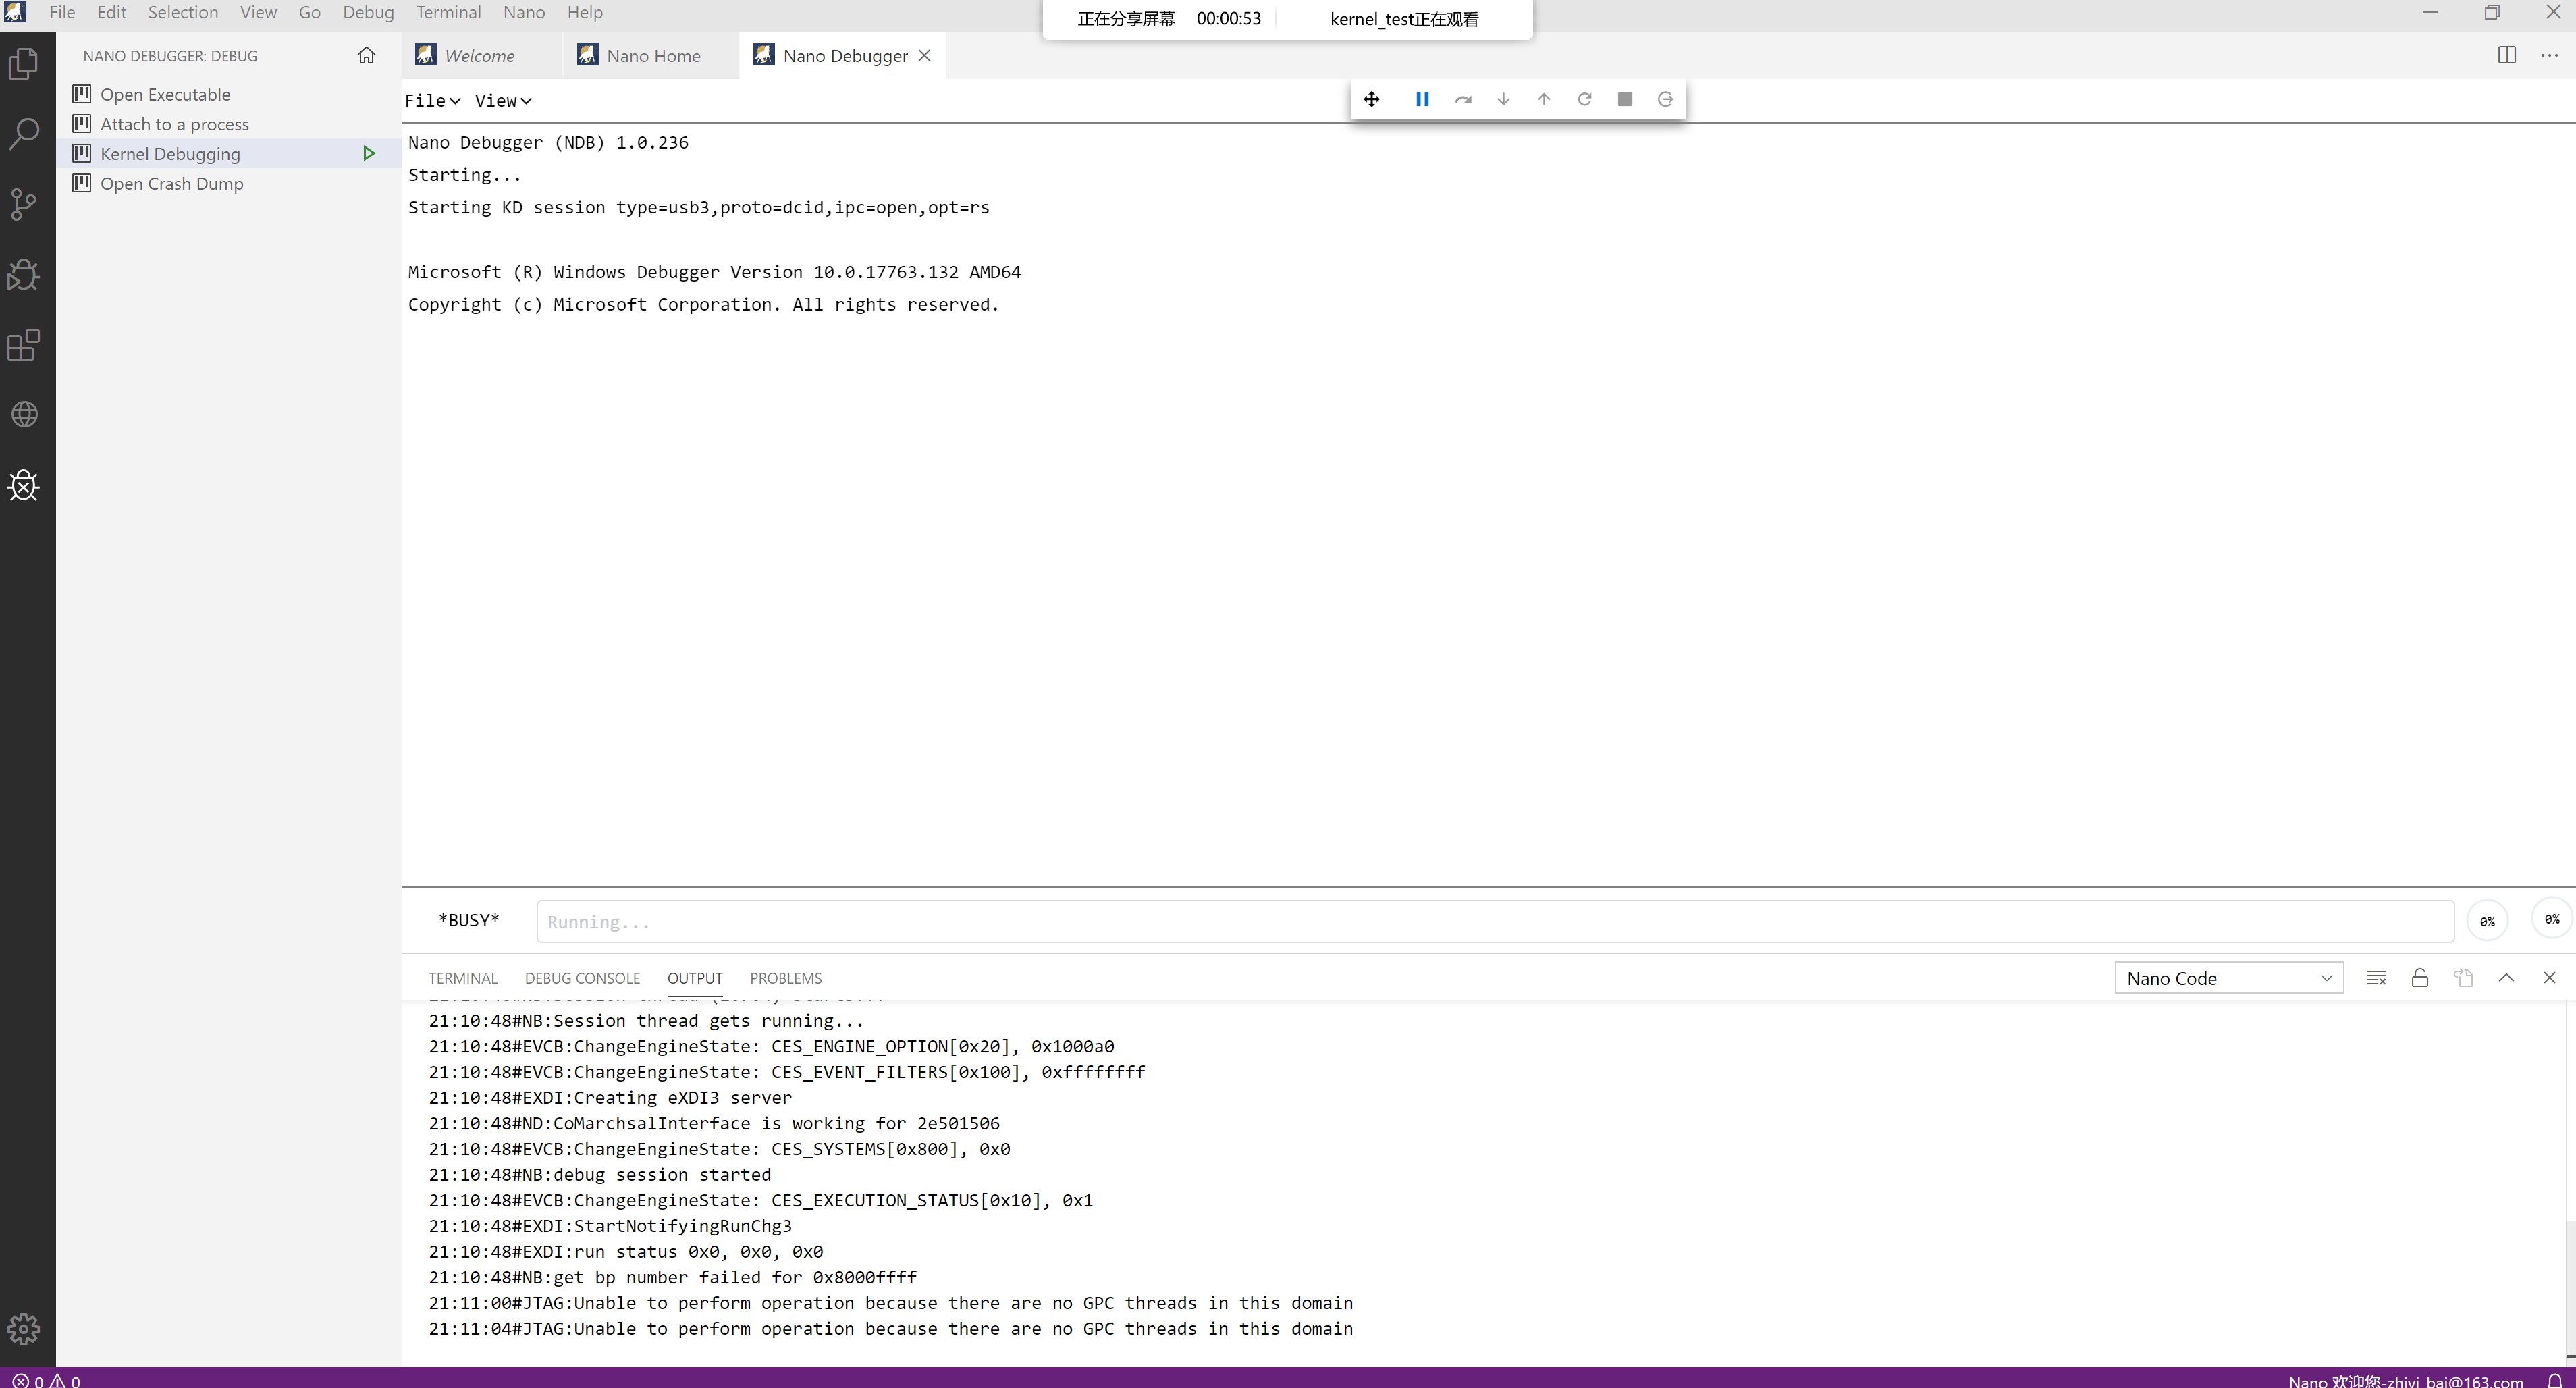Screen dimensions: 2576x1388
Task: Select the OUTPUT panel tab
Action: click(x=695, y=978)
